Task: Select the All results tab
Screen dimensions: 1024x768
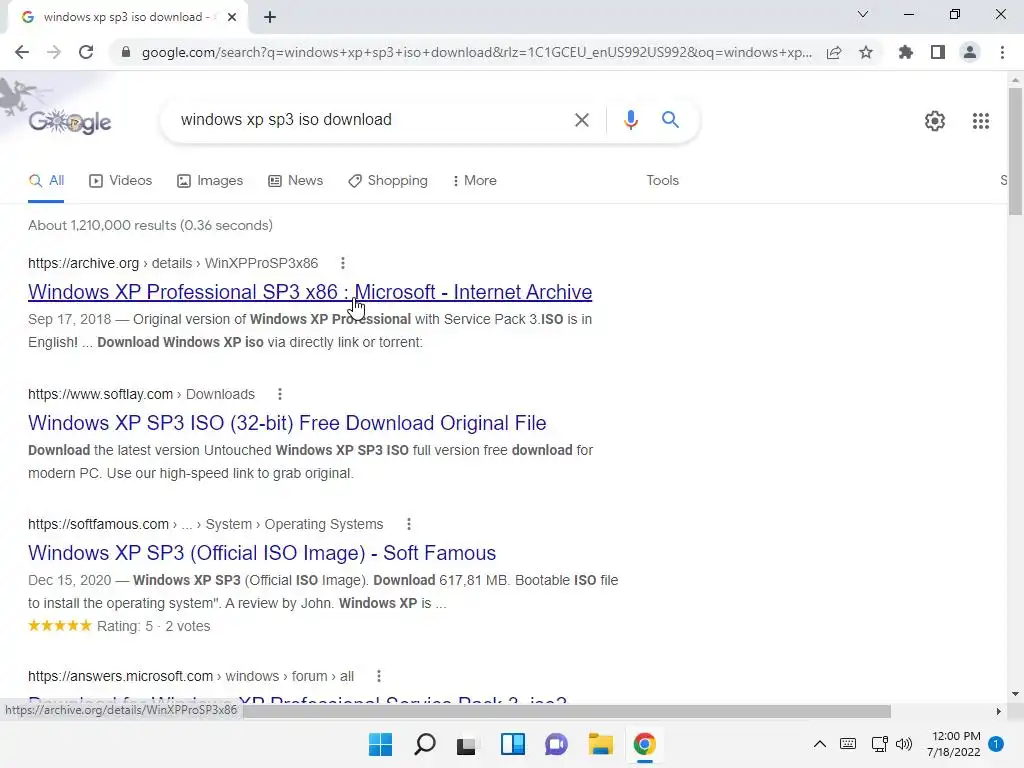Action: 46,180
